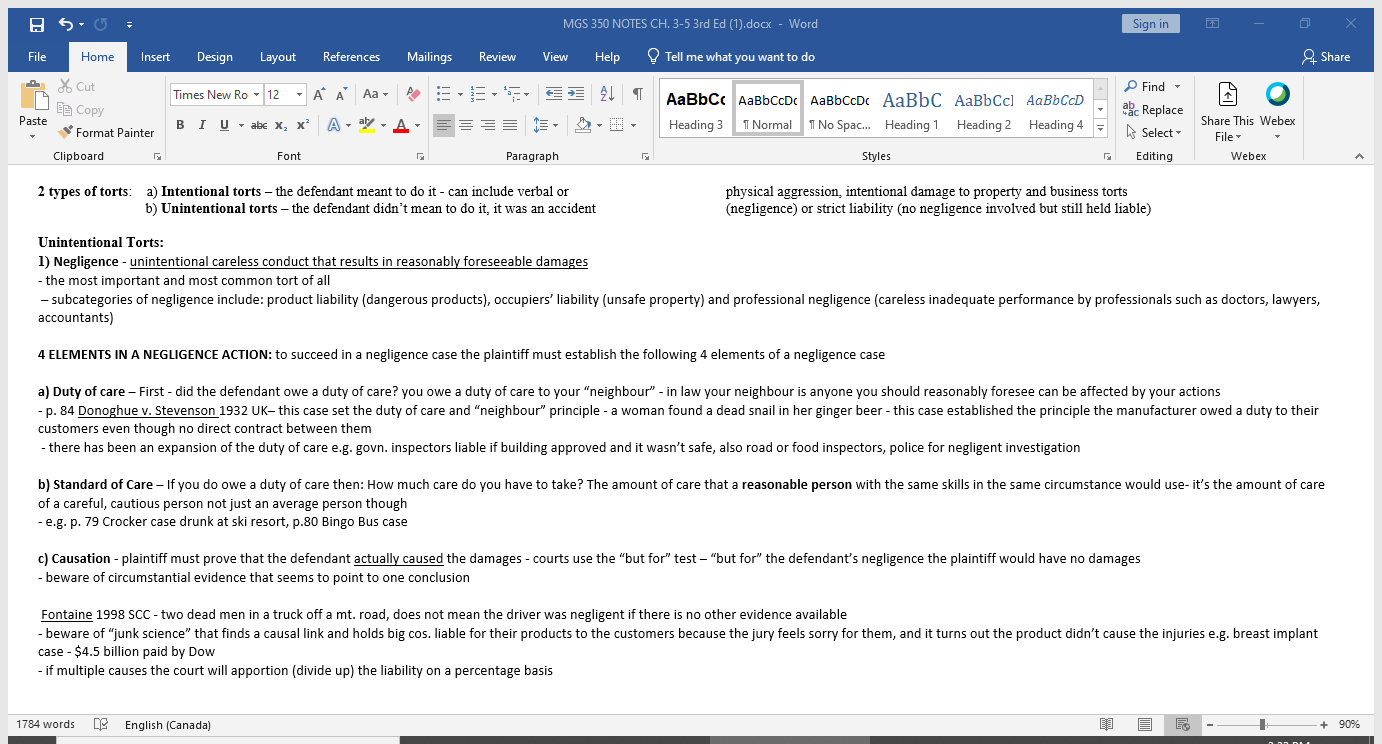Toggle superscript formatting
Screen dimensions: 1382x744
coord(300,125)
